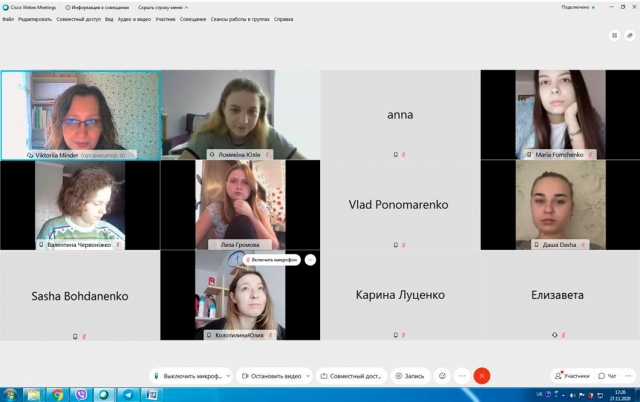End the meeting with the red button
Viewport: 640px width, 402px height.
pyautogui.click(x=482, y=376)
